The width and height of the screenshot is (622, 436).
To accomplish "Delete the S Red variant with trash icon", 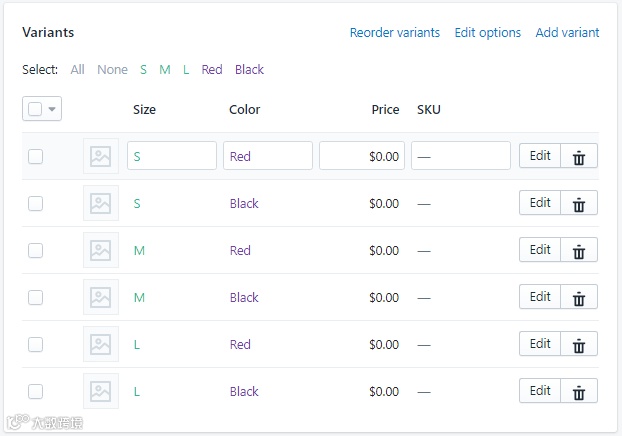I will pyautogui.click(x=578, y=156).
